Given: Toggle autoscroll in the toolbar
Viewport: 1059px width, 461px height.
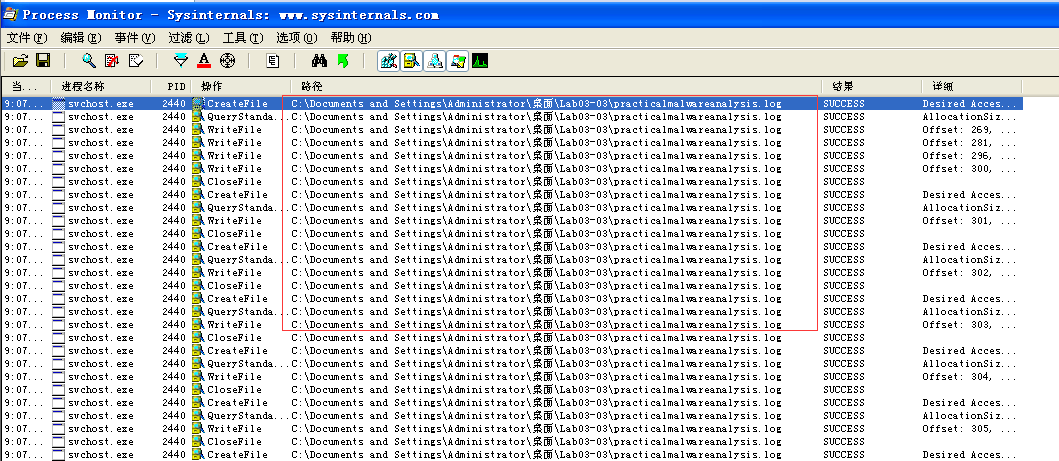Looking at the screenshot, I should click(x=111, y=61).
